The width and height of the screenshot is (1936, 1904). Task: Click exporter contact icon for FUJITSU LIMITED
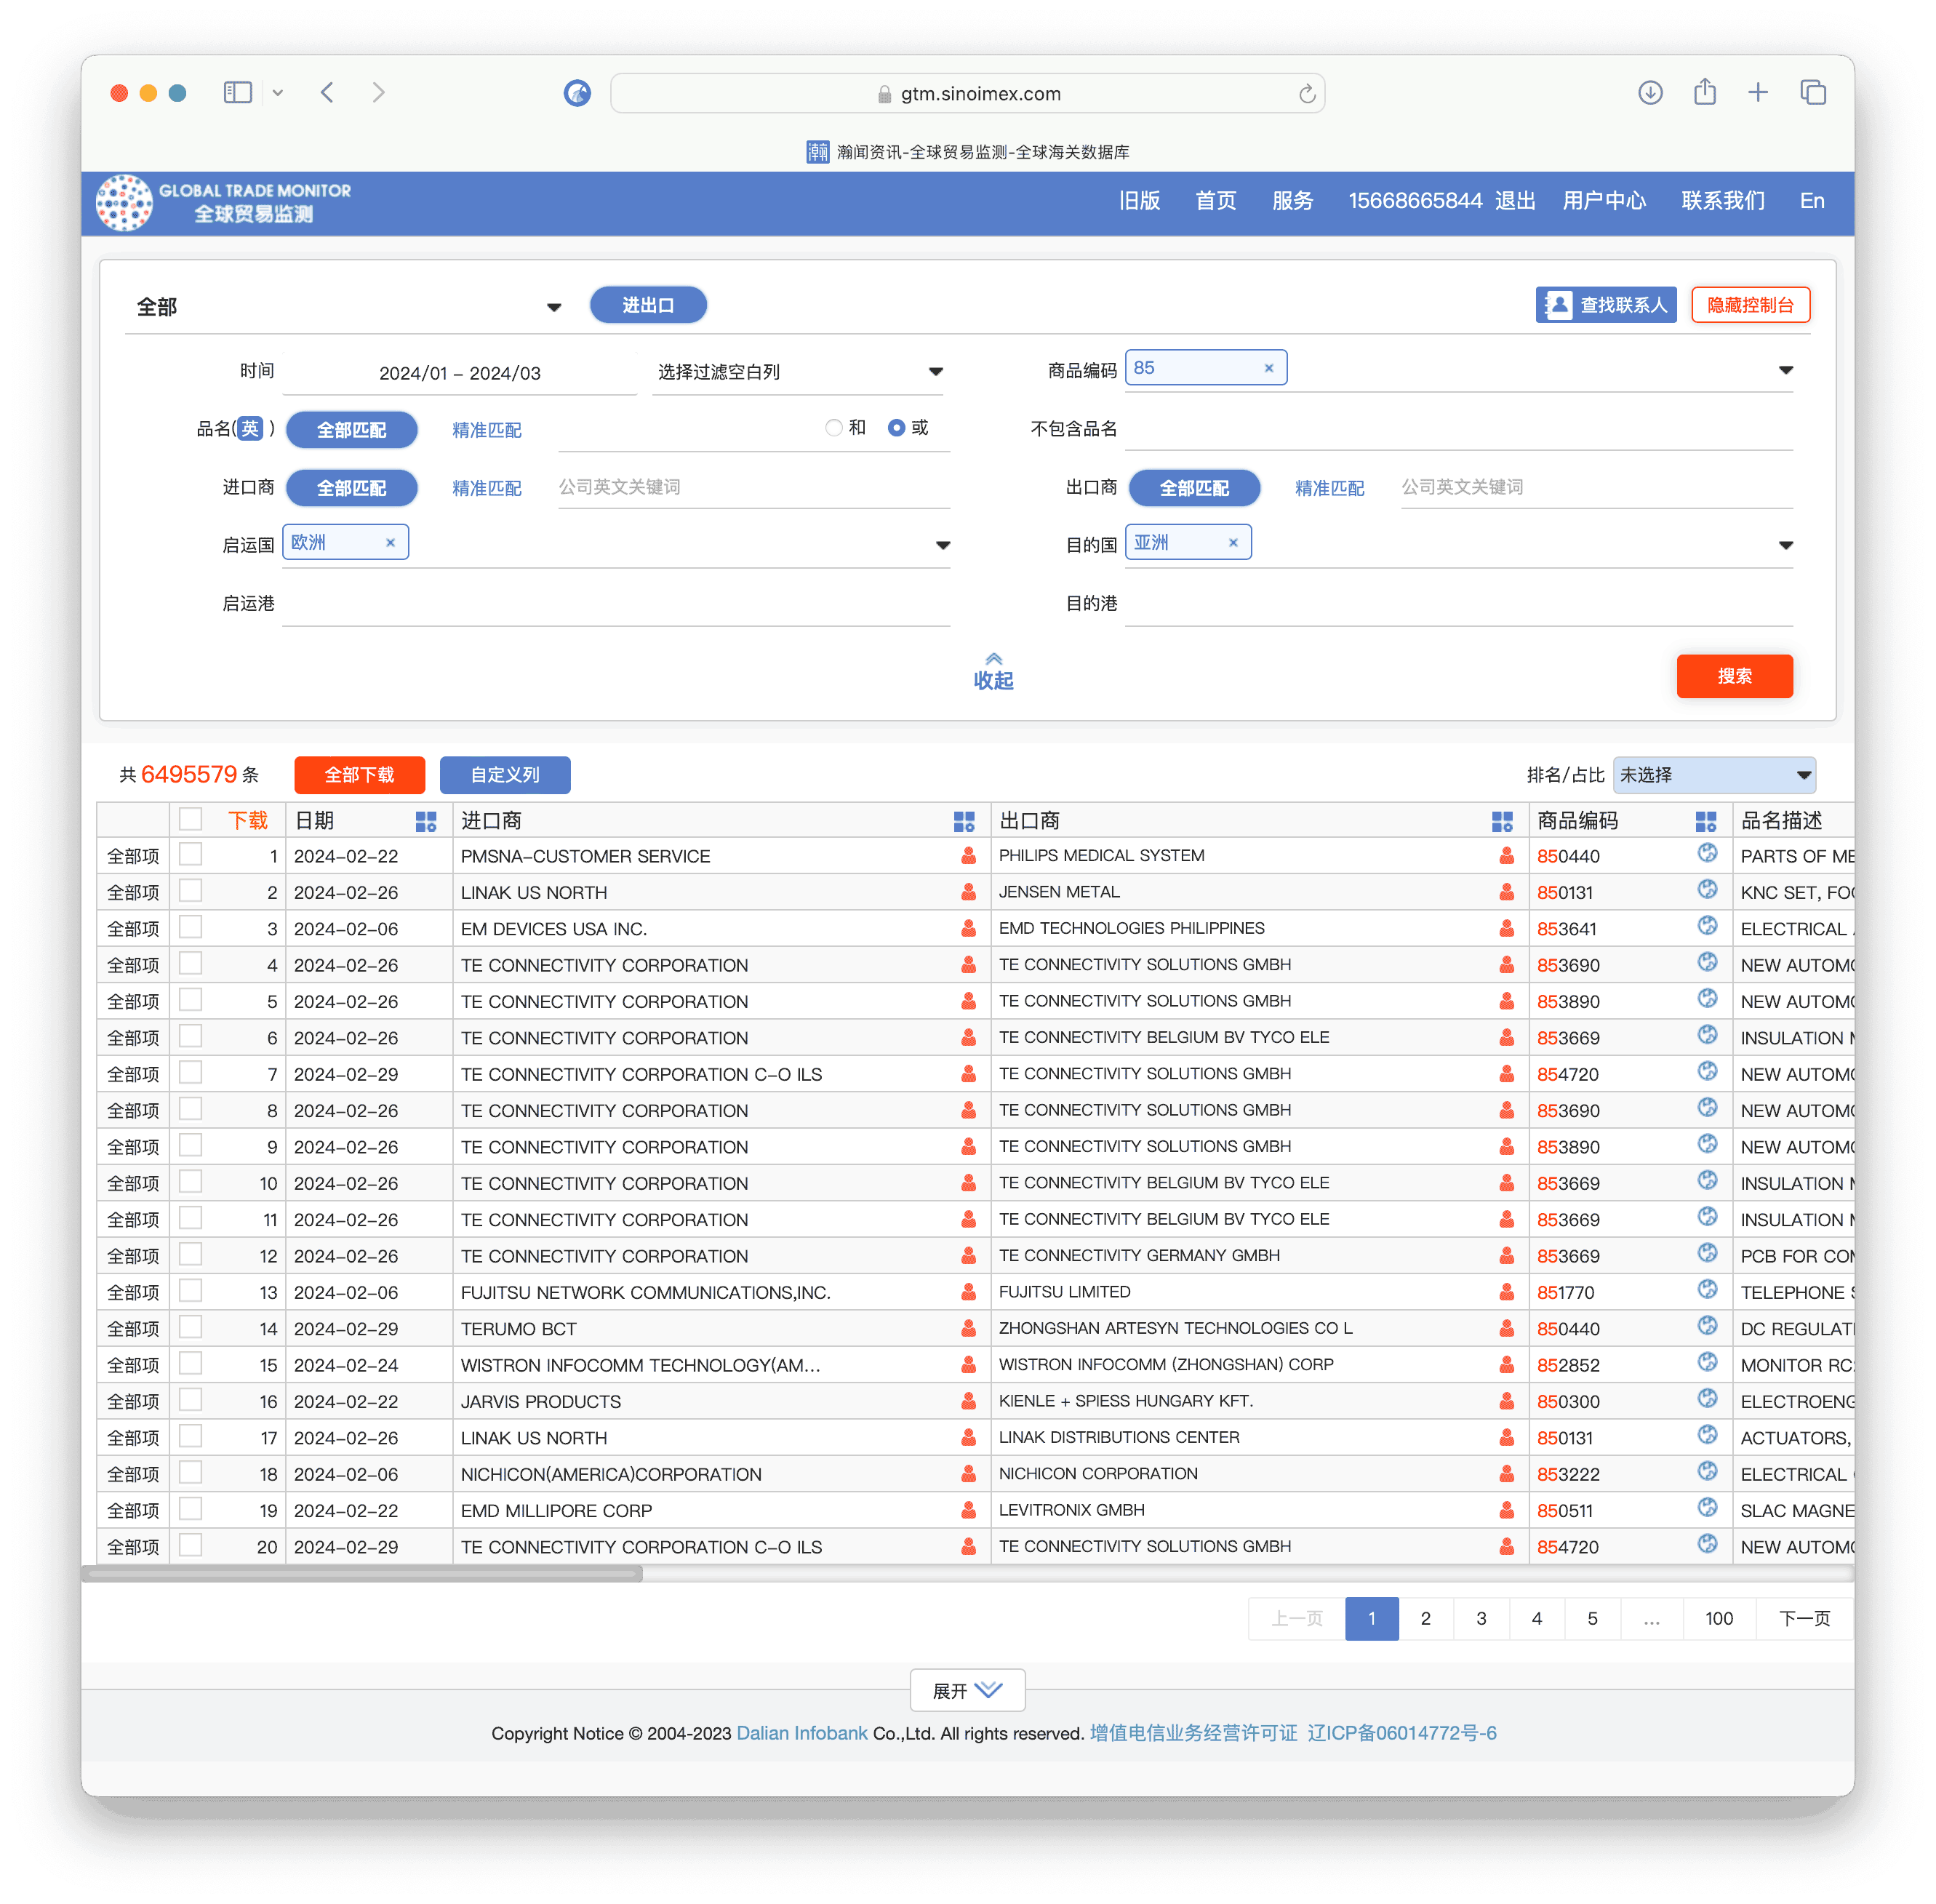point(1506,1293)
